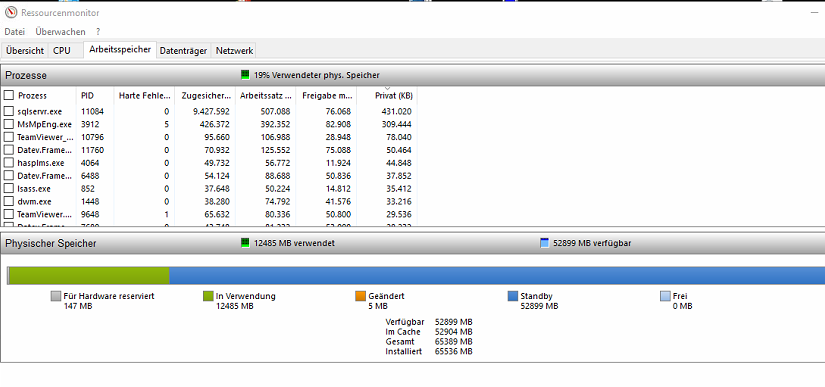Open the Netzwerk tab
The image size is (825, 387).
(x=235, y=50)
